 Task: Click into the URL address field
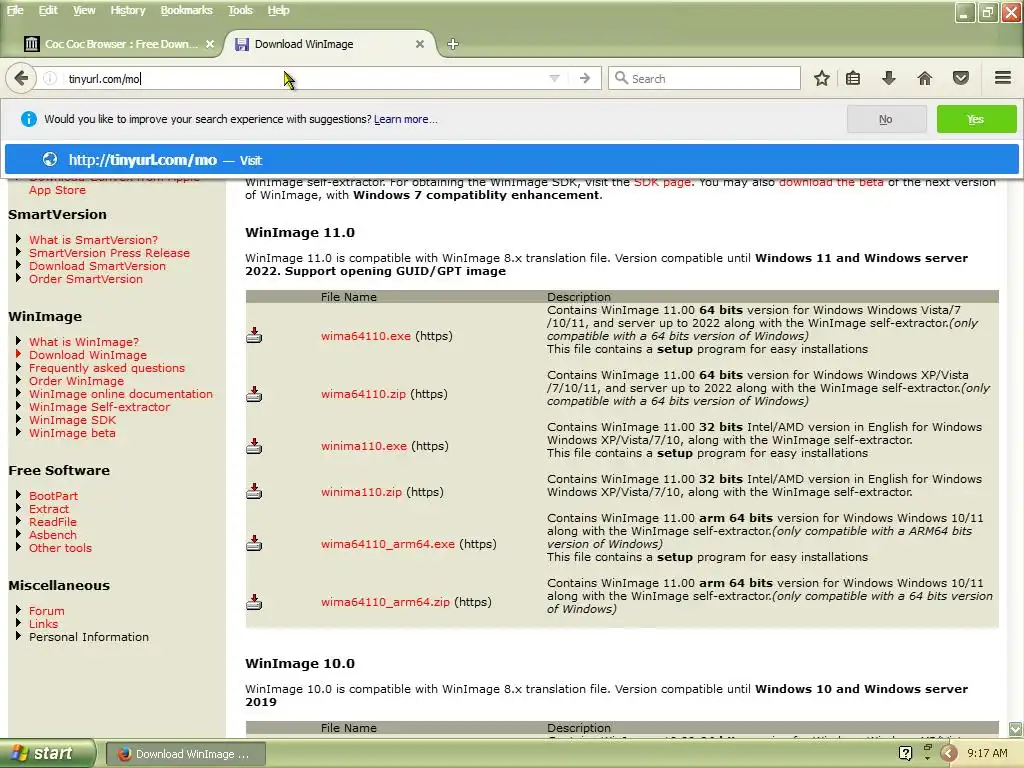point(300,78)
